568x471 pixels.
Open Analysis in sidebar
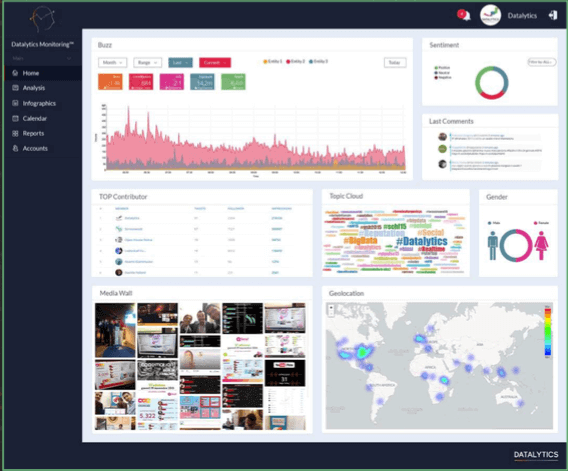[43, 88]
